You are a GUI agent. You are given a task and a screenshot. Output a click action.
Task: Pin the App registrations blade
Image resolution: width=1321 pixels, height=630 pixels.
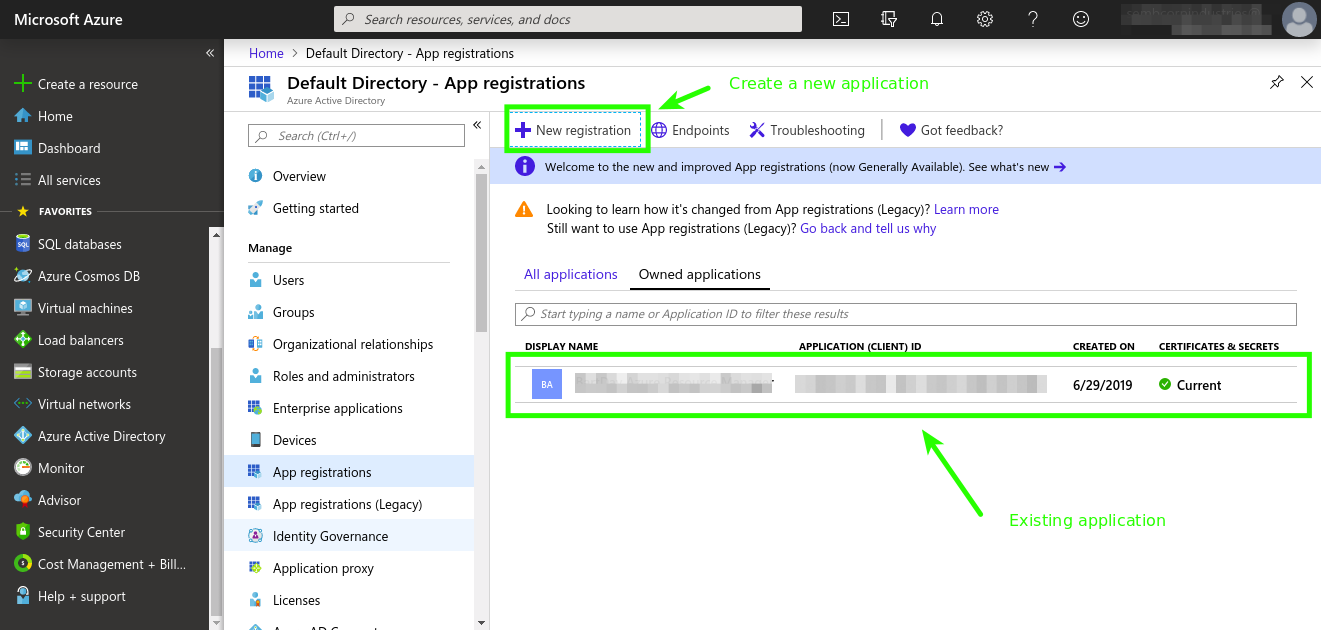coord(1277,83)
